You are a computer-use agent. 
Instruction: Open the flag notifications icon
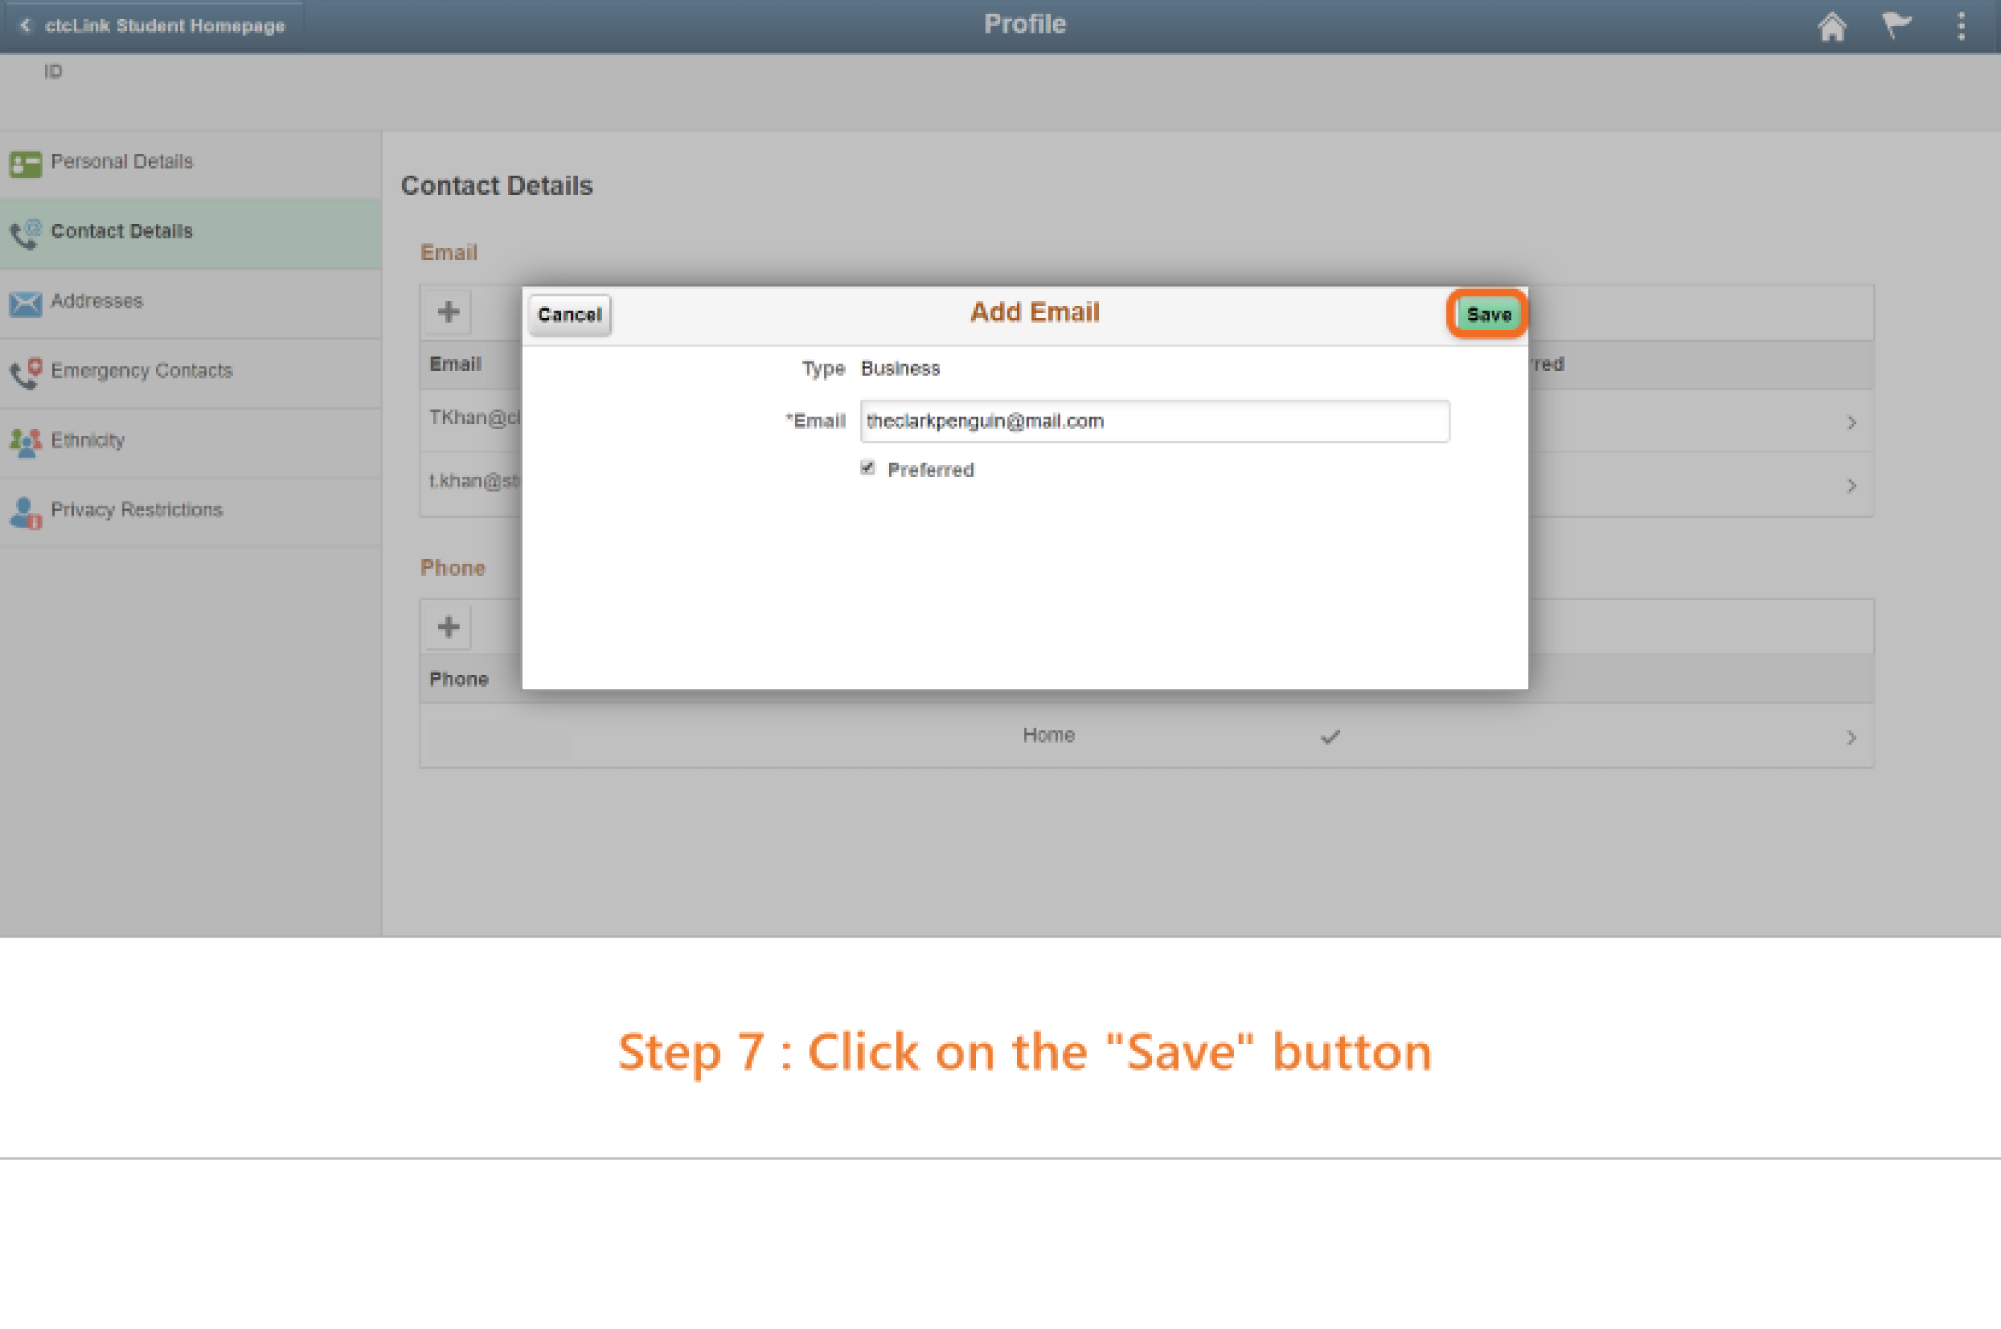(x=1896, y=25)
